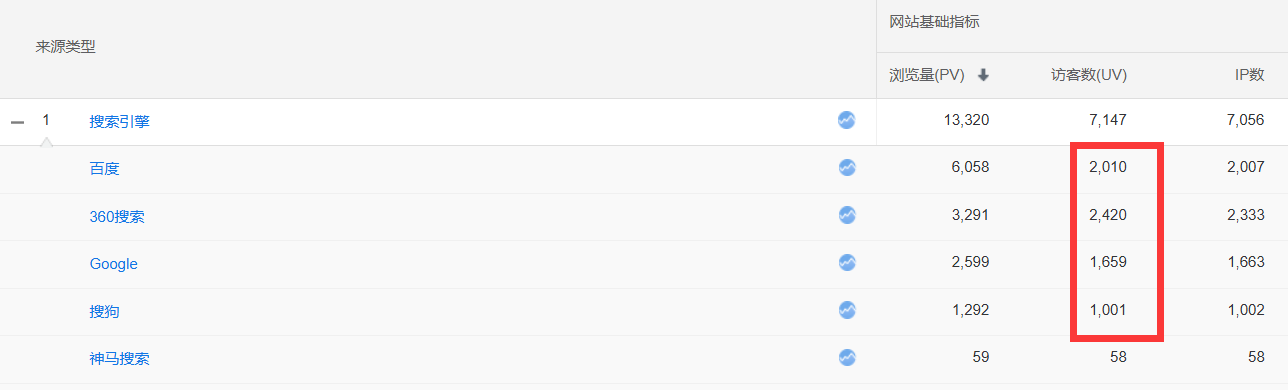Click the 浏览量(PV) column header

[x=926, y=75]
